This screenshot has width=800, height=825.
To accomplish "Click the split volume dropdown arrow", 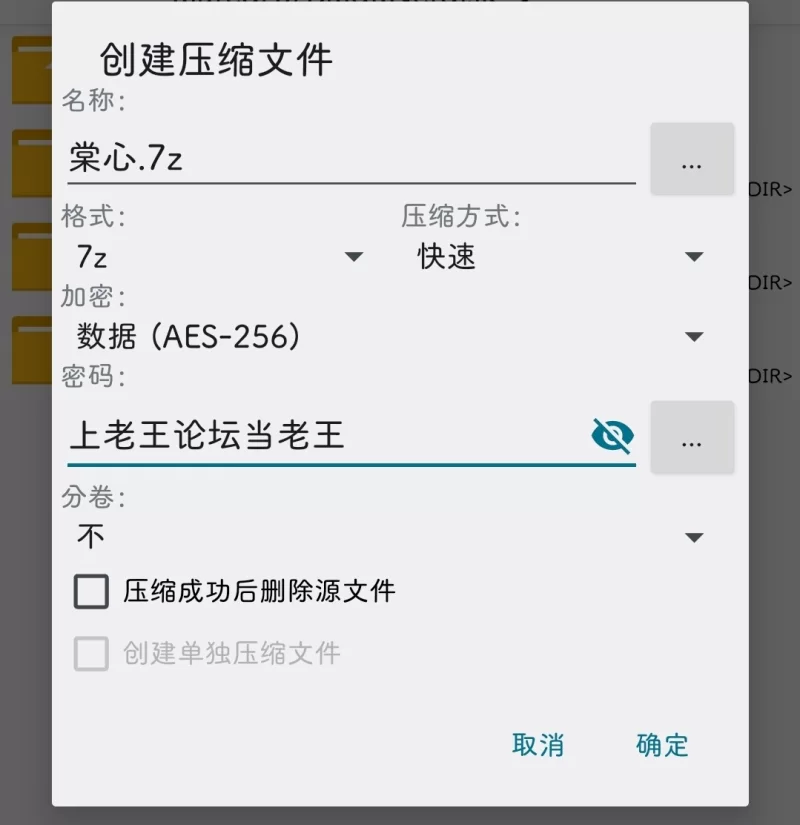I will (x=694, y=537).
